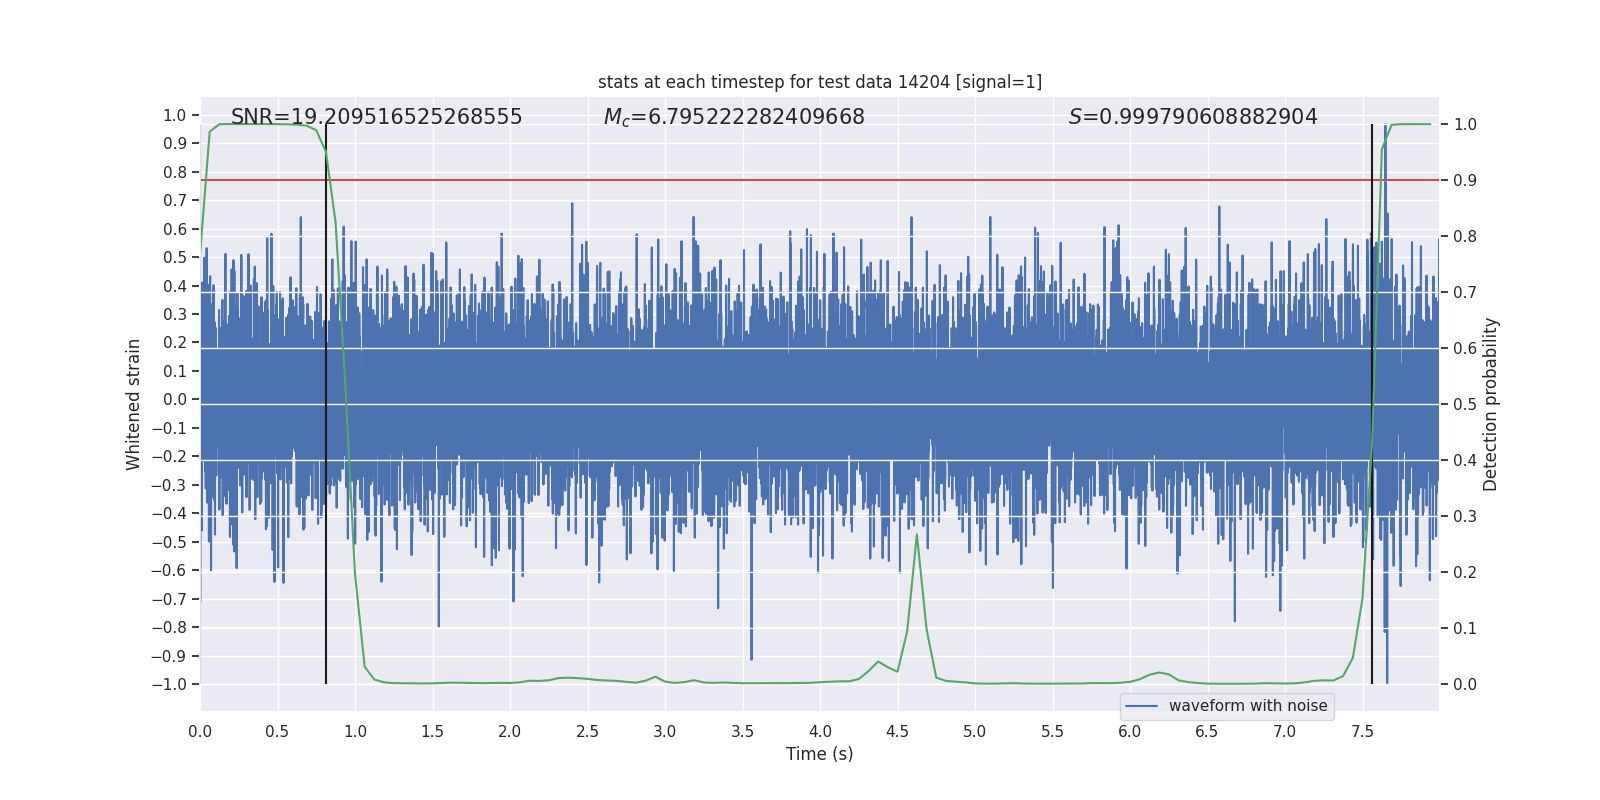Click the x-axis tick label 4.0
This screenshot has width=1600, height=800.
point(820,731)
